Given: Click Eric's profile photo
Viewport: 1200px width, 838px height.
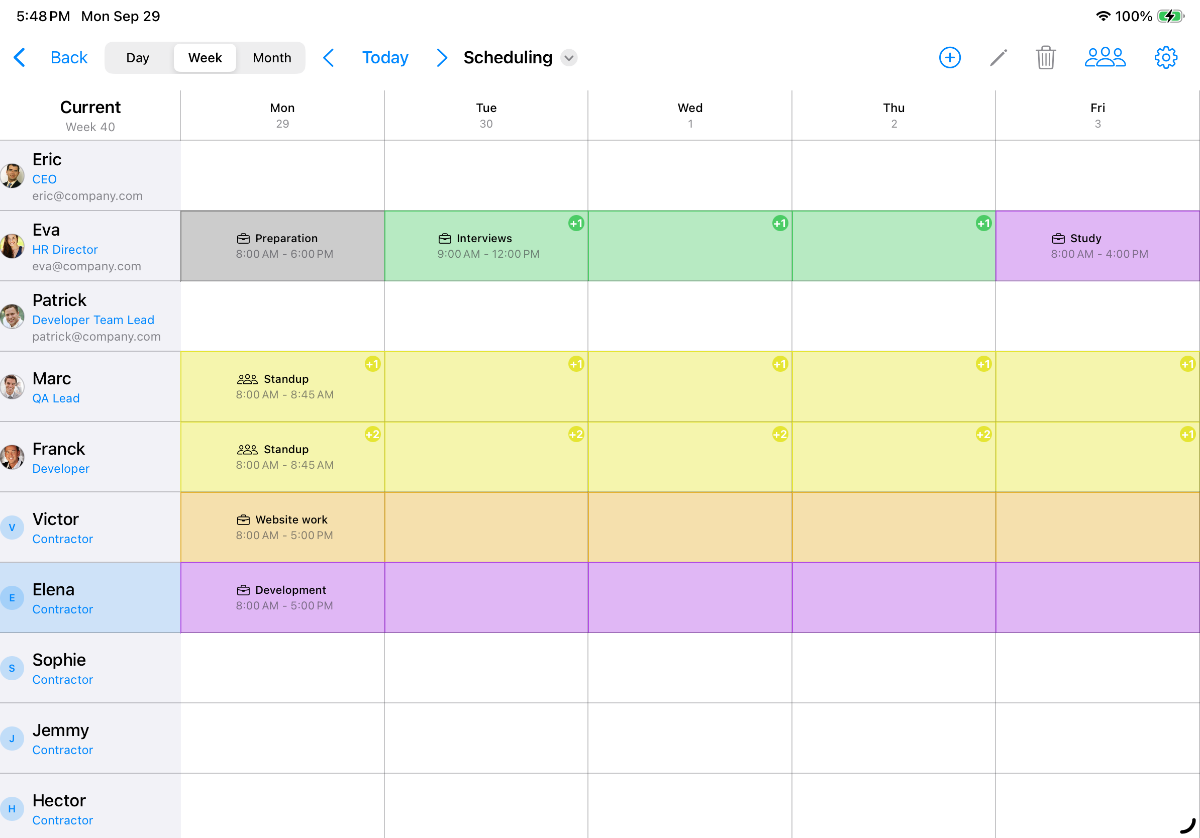Looking at the screenshot, I should [13, 176].
